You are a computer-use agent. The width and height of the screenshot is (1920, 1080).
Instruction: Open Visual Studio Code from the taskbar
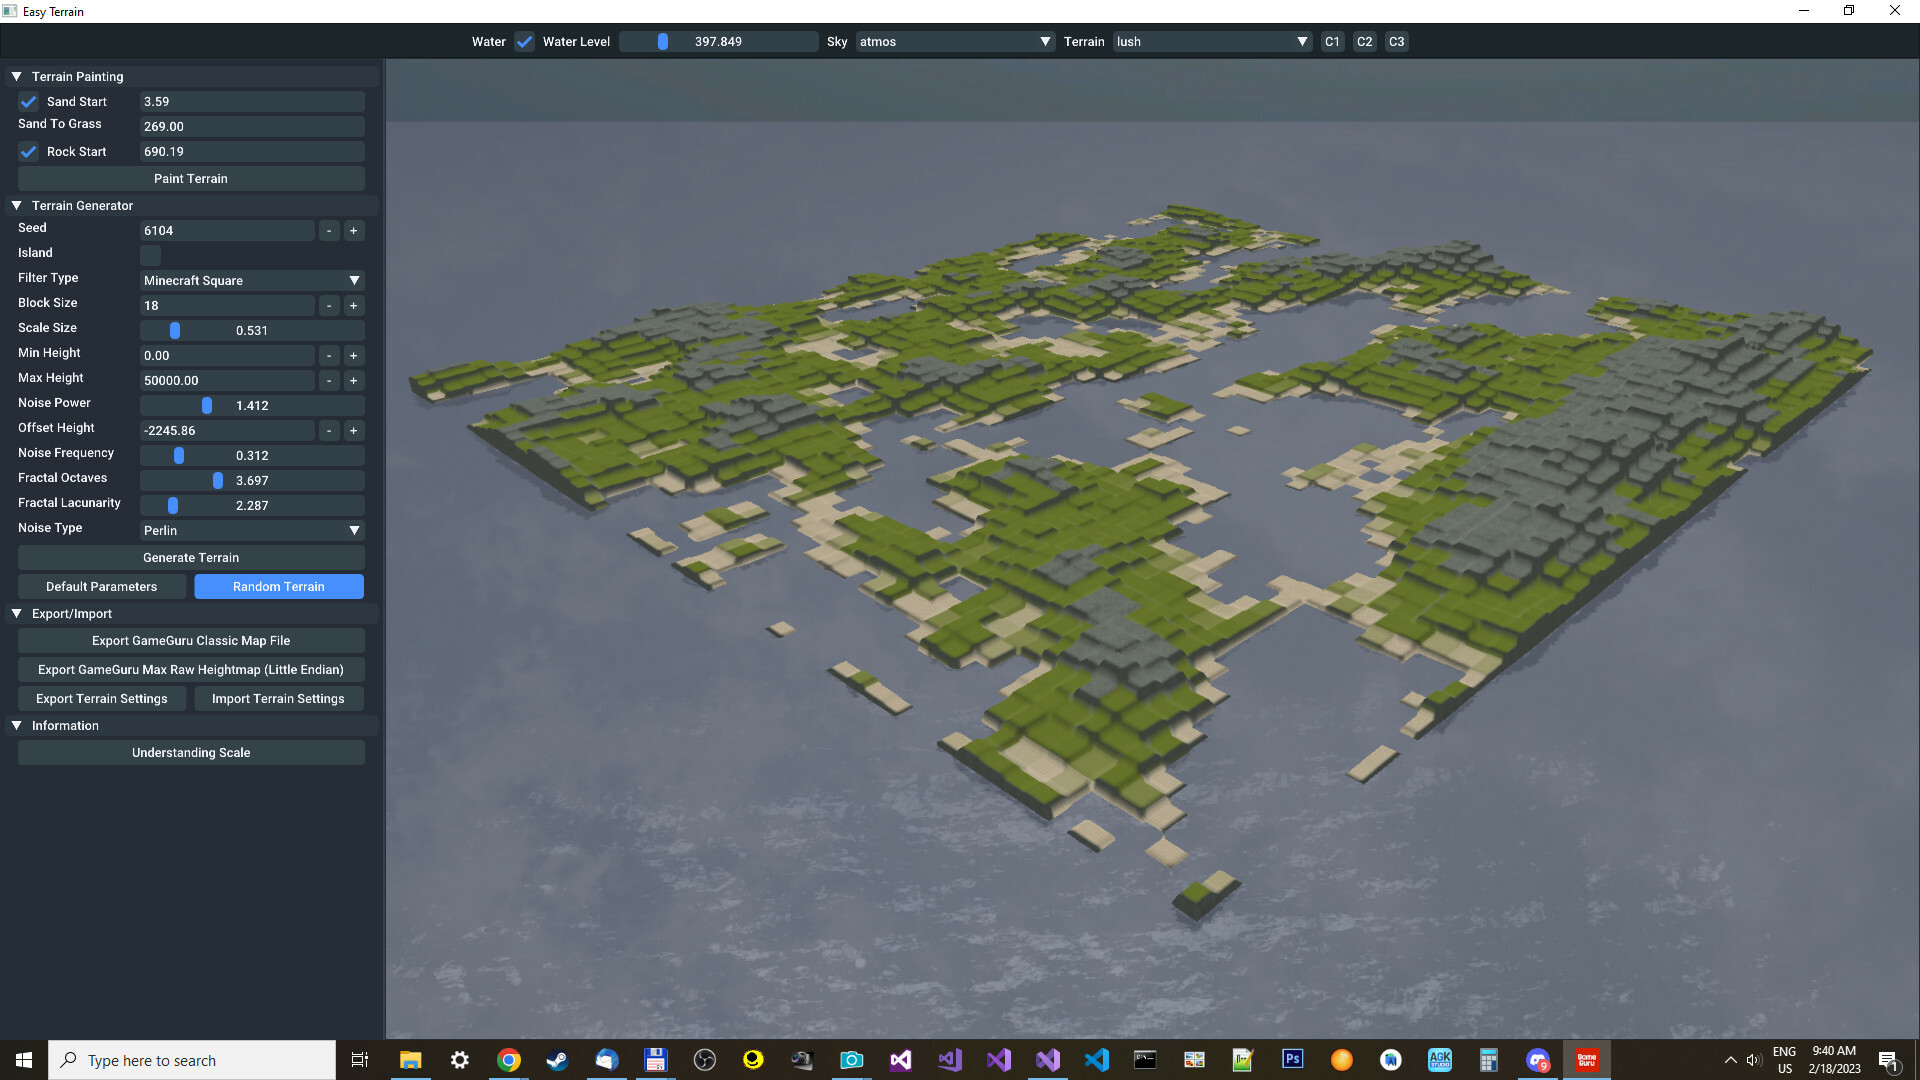click(x=1097, y=1059)
